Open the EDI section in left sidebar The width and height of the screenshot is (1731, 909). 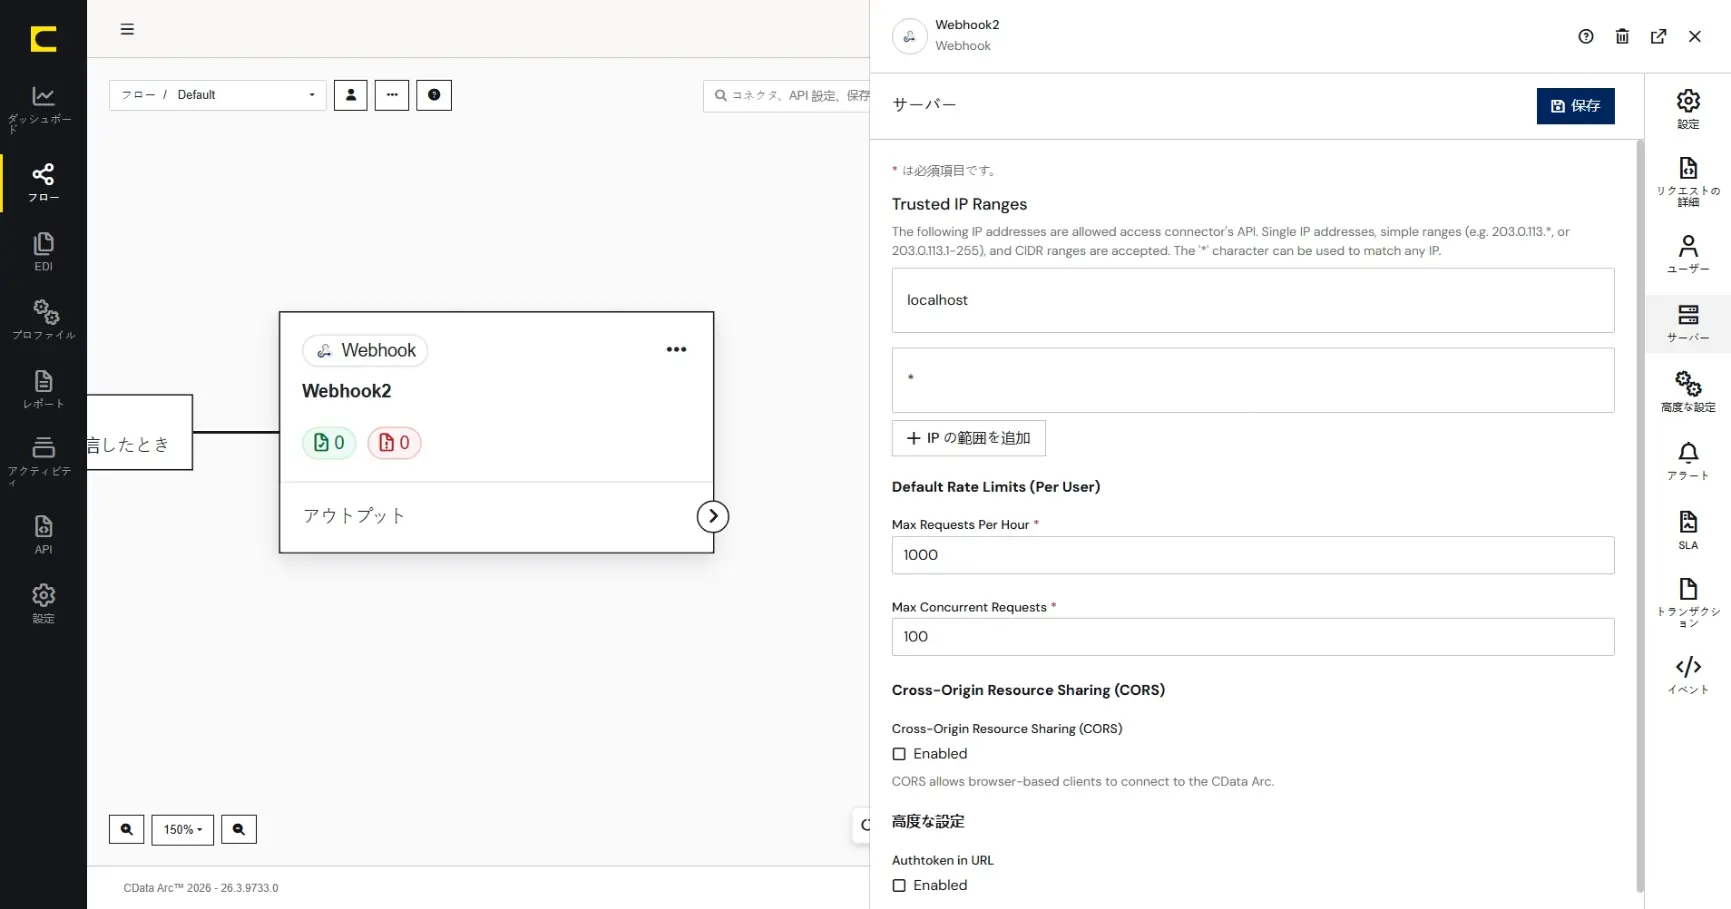43,252
